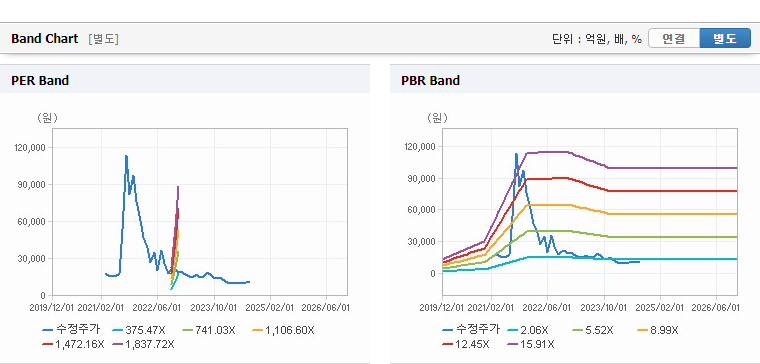Click the 5.52X legend entry
Screen dimensions: 760x364
tap(593, 331)
